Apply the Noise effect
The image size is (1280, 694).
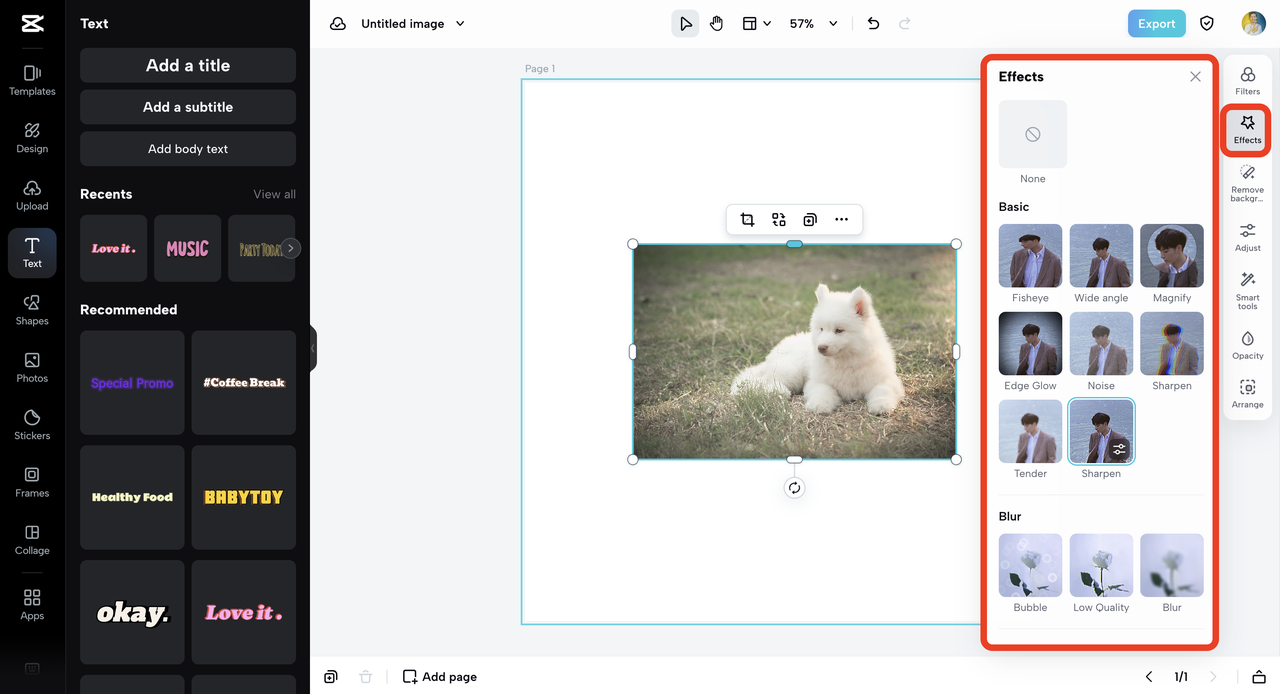1101,344
